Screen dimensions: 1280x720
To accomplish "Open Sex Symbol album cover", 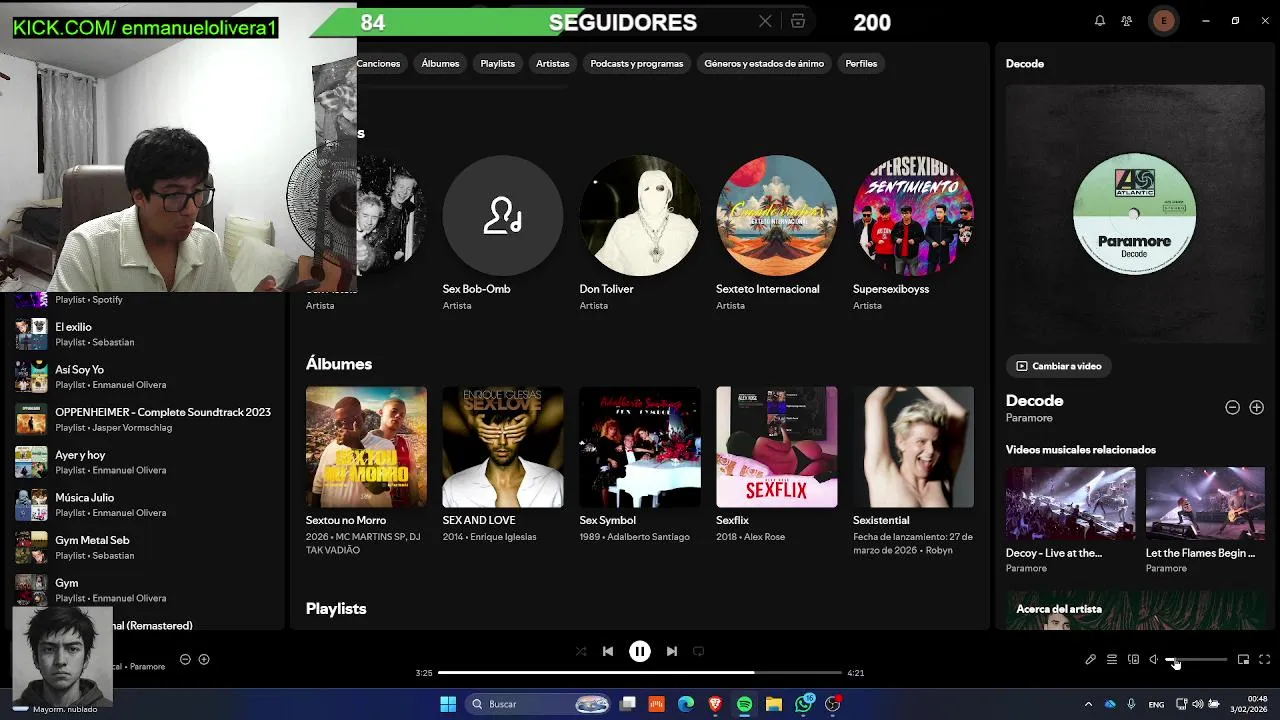I will [640, 447].
